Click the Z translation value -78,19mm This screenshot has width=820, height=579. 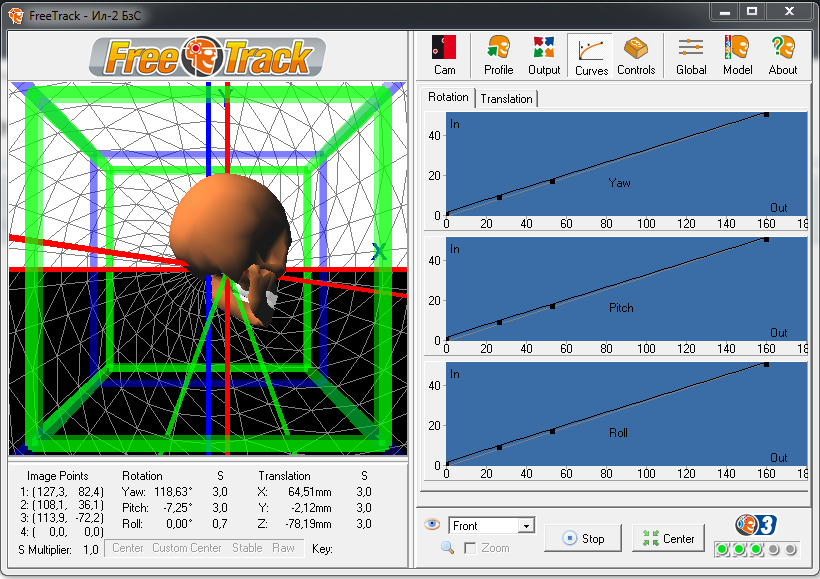point(308,524)
